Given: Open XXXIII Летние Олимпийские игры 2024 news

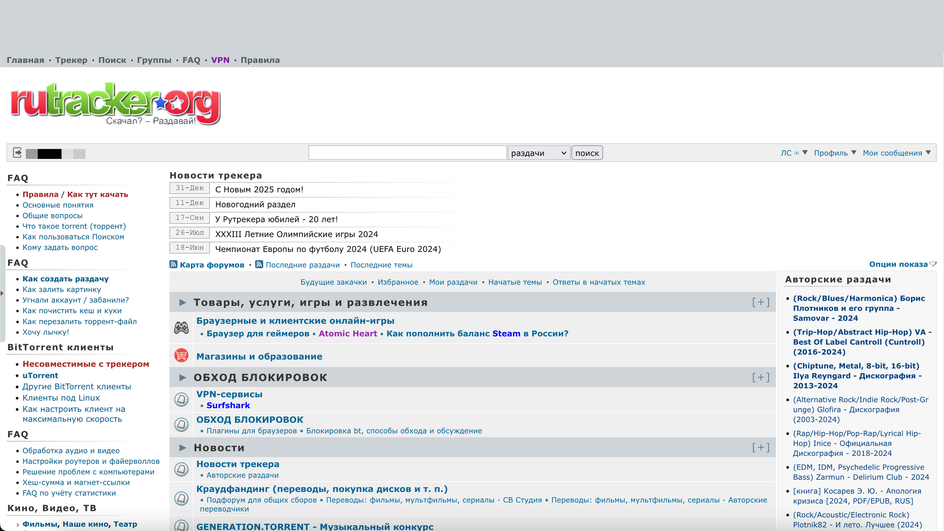Looking at the screenshot, I should pyautogui.click(x=296, y=234).
